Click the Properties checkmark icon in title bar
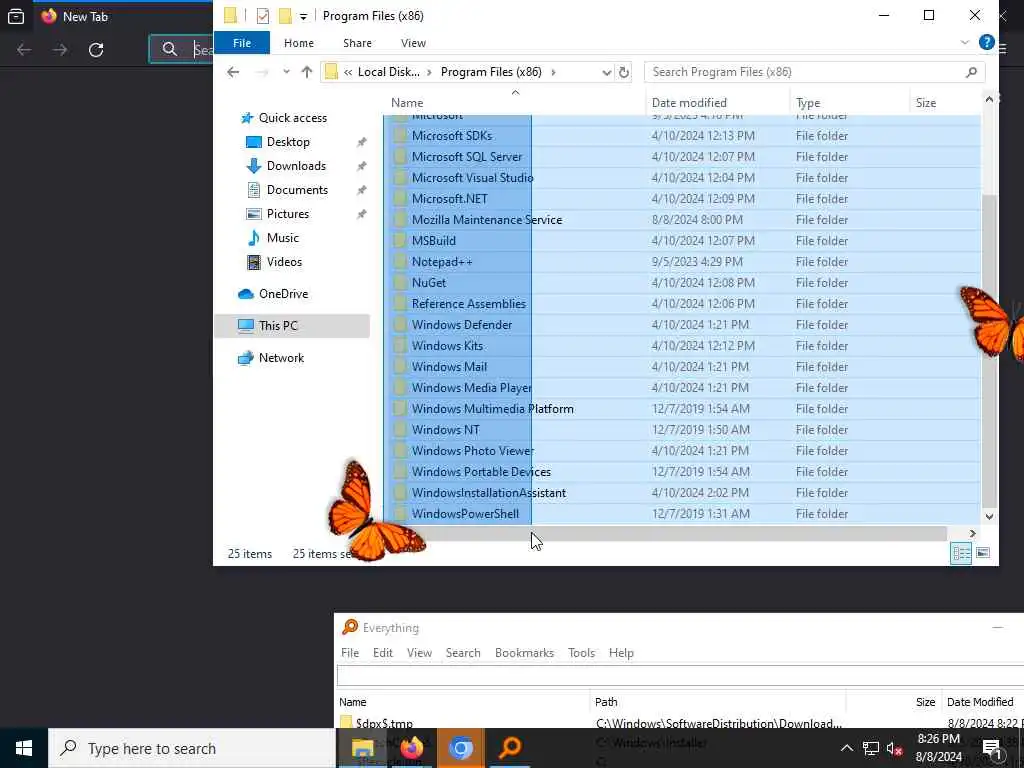Screen dimensions: 1024x768 (x=263, y=16)
